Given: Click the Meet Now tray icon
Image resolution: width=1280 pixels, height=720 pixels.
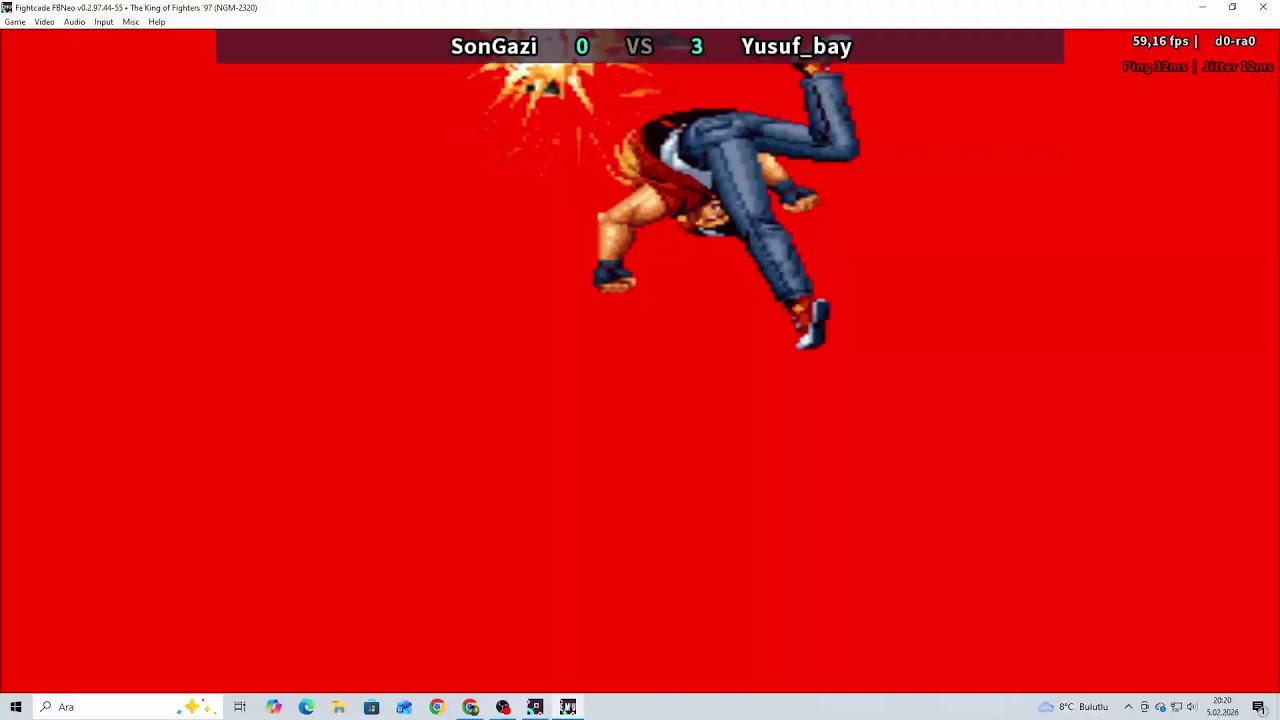Looking at the screenshot, I should click(1145, 707).
